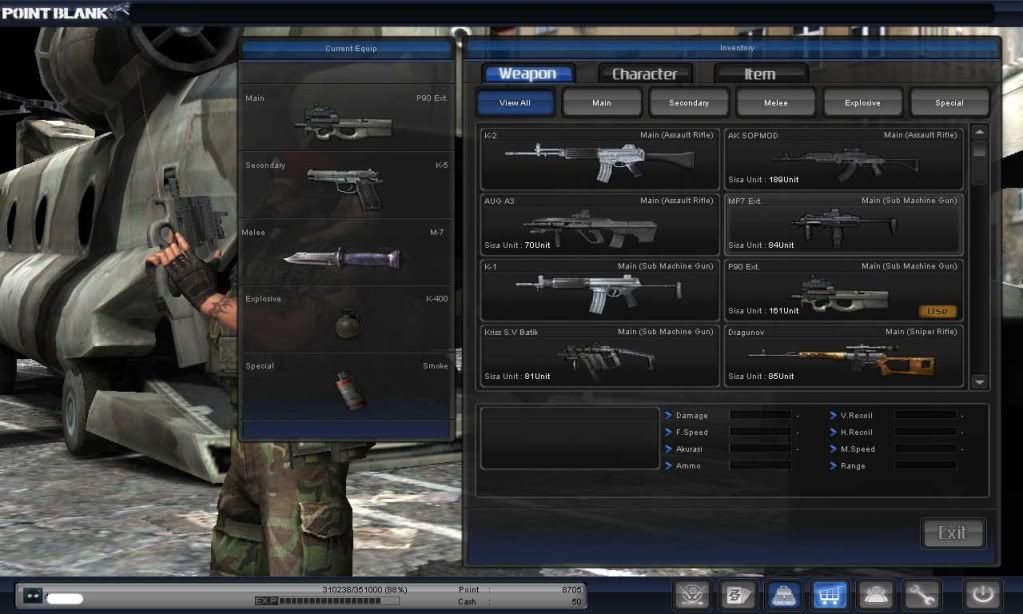Click equipped K-5 pistol image
Image resolution: width=1023 pixels, height=614 pixels.
pyautogui.click(x=345, y=188)
